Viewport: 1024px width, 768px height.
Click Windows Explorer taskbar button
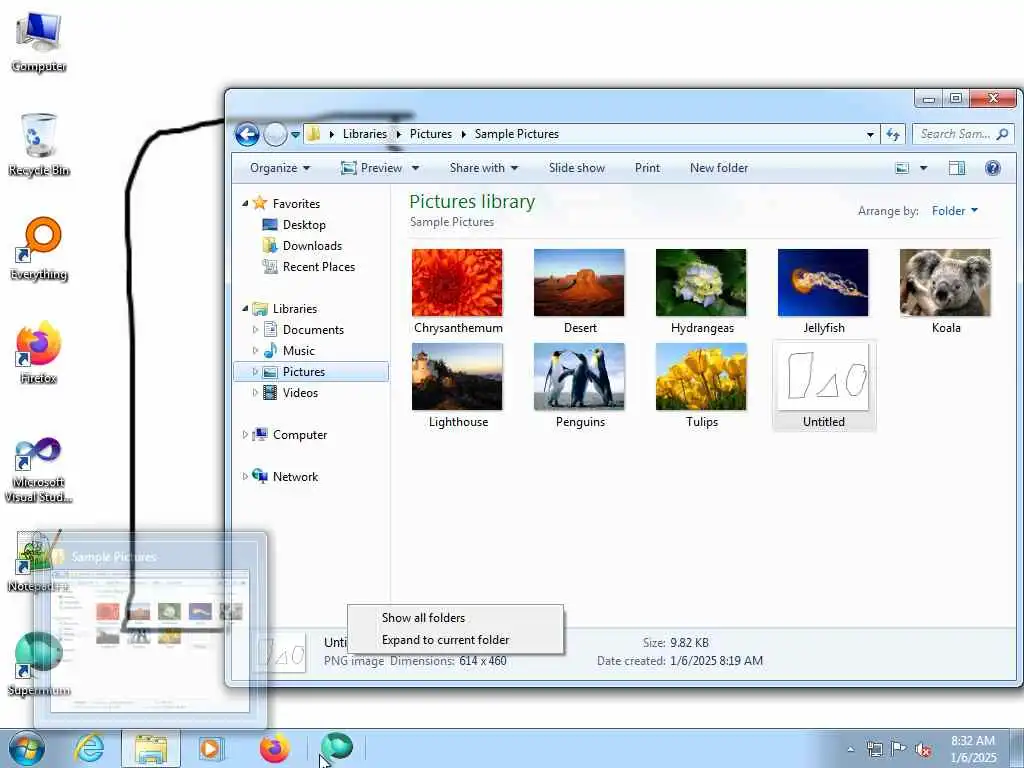[151, 749]
